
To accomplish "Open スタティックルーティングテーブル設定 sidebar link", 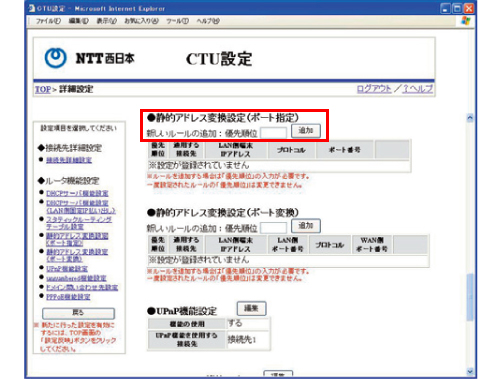I will click(79, 223).
